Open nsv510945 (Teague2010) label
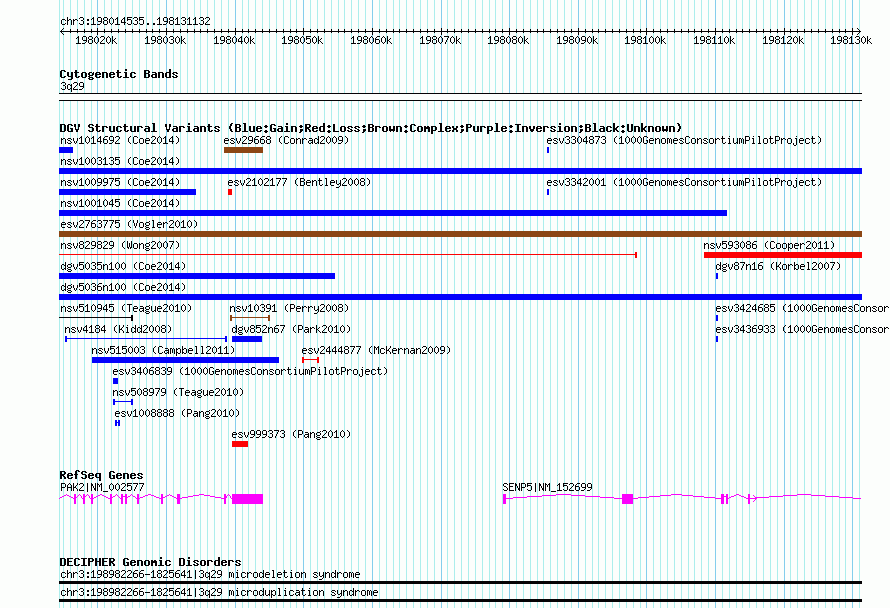Screen dimensions: 890x608 tap(126, 308)
